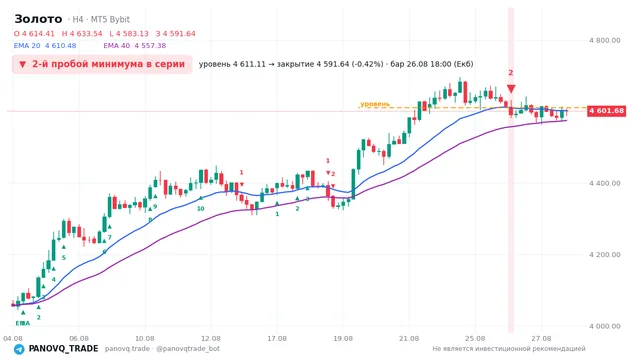Click the green "EMA" marker label
The height and width of the screenshot is (360, 640).
point(23,323)
